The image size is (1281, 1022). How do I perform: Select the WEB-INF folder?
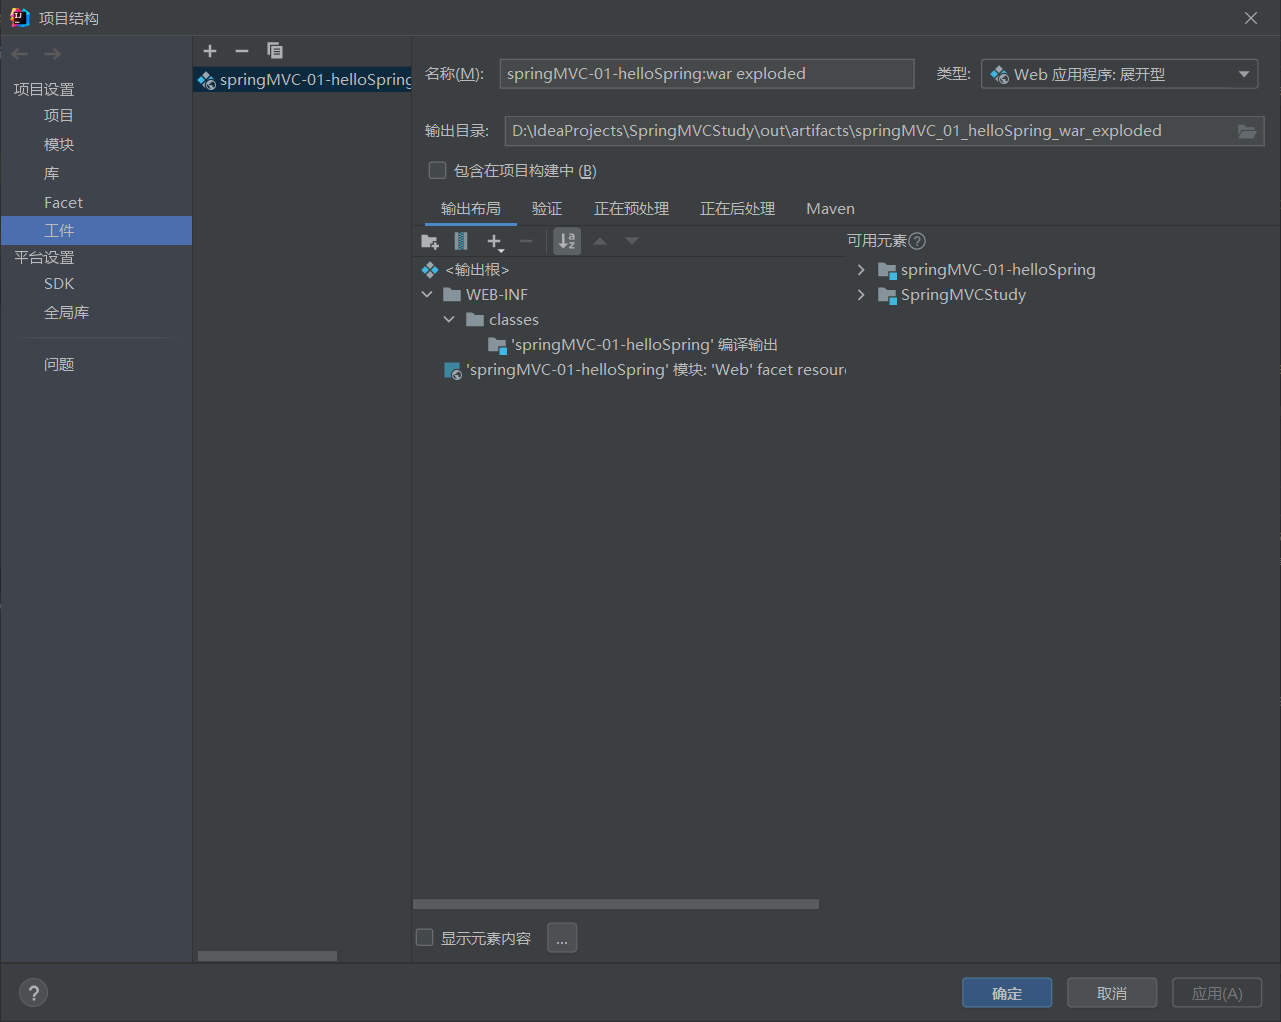[x=486, y=295]
